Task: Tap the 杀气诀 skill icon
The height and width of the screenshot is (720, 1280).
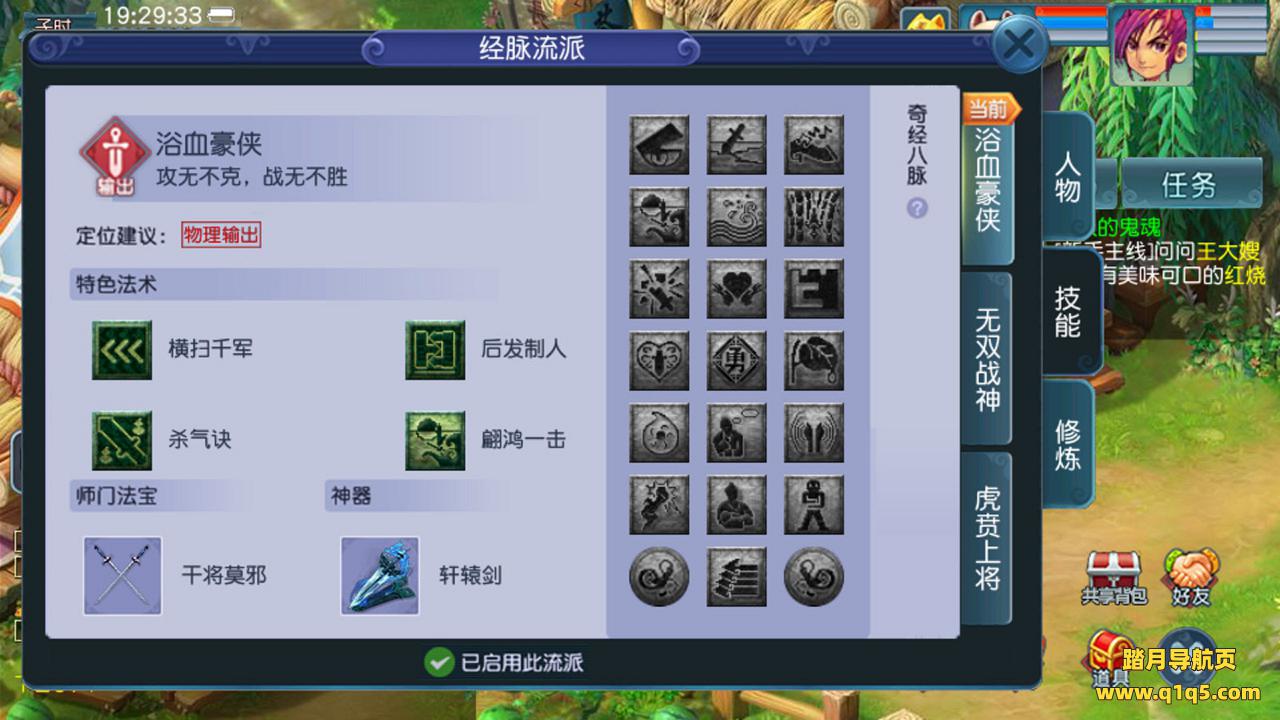Action: 122,441
